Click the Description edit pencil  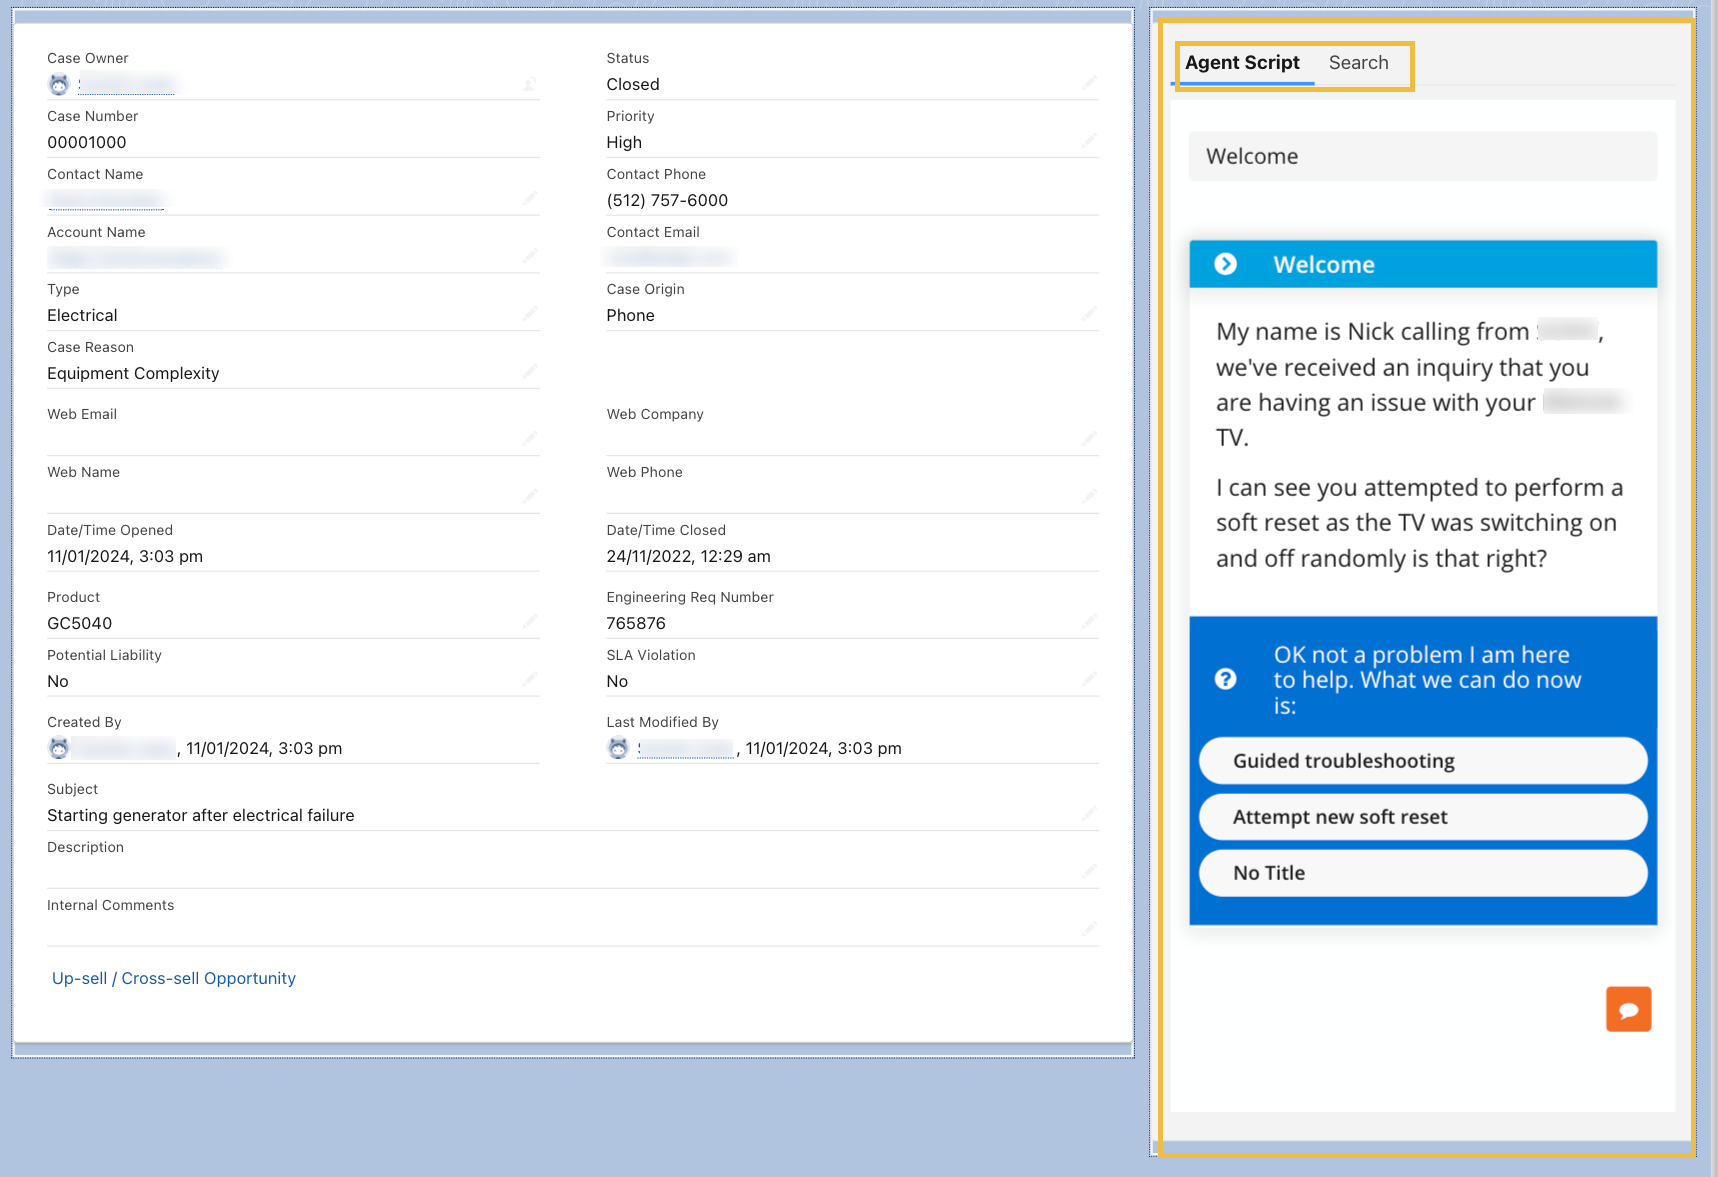point(1090,871)
